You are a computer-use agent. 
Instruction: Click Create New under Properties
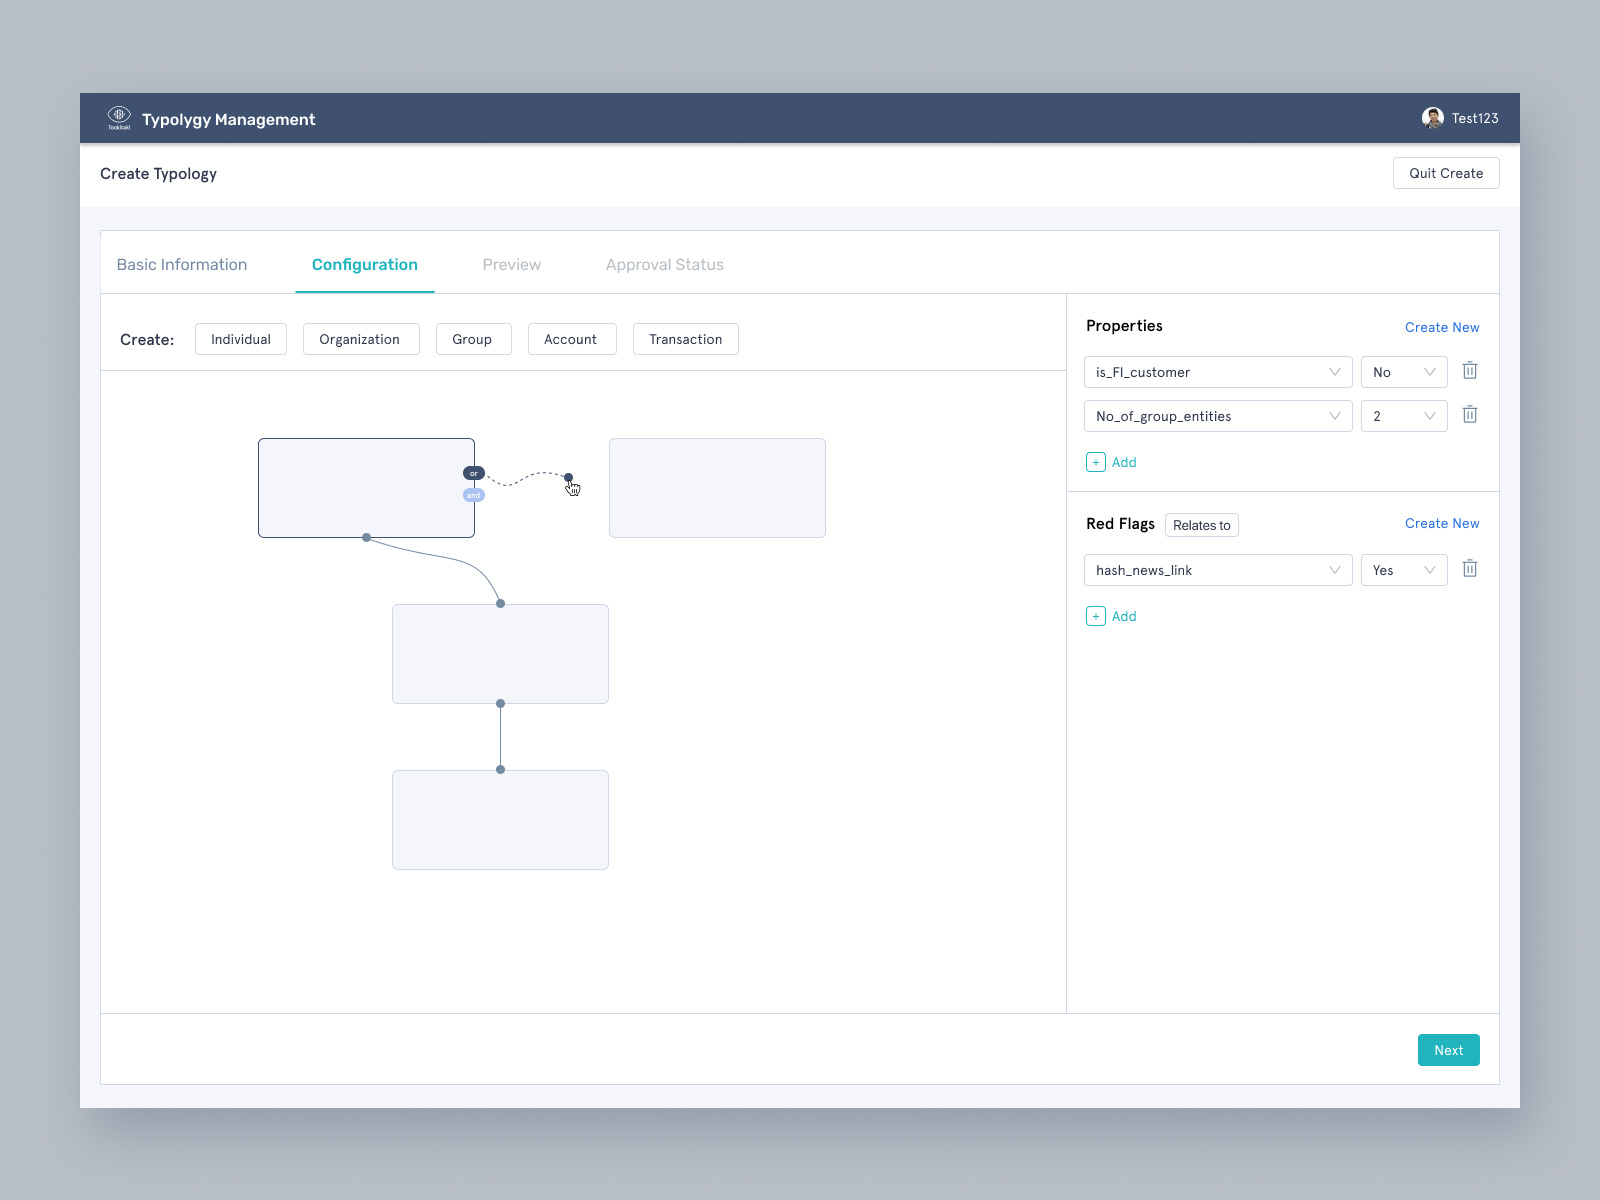tap(1441, 327)
